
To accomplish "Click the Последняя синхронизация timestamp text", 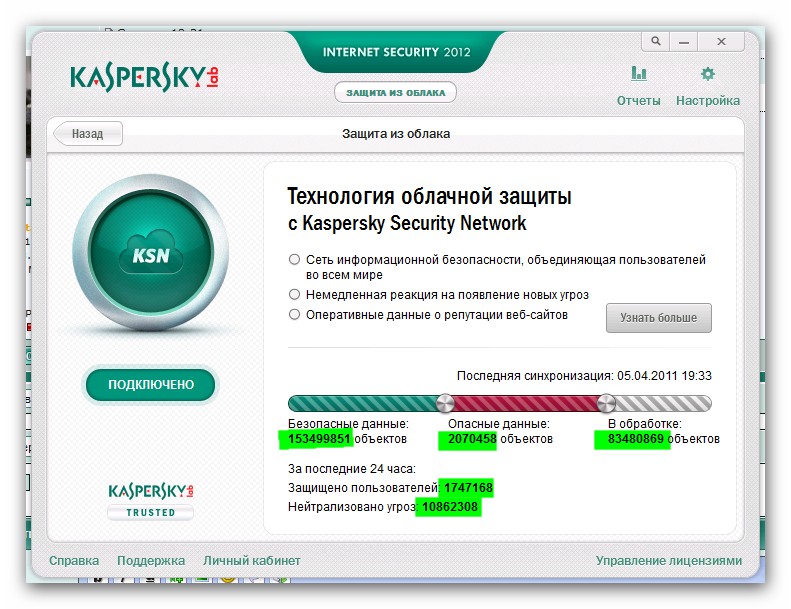I will tap(584, 376).
